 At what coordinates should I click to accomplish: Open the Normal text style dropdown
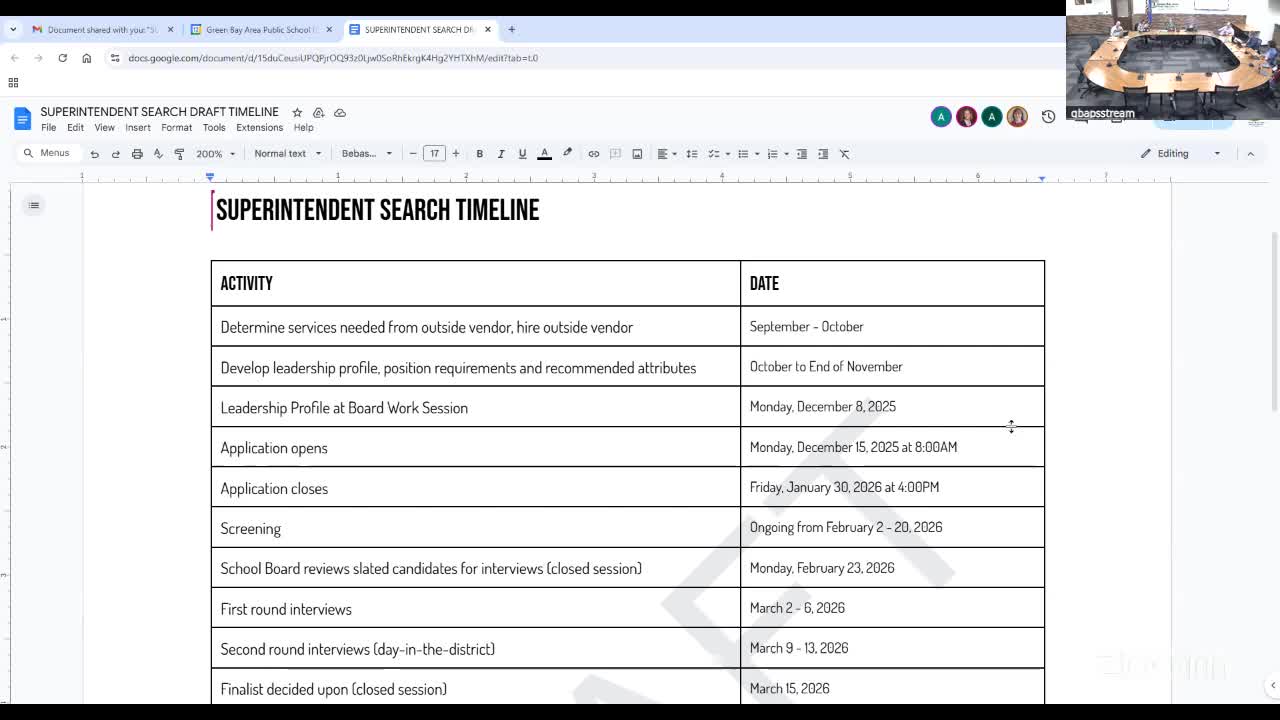pos(287,154)
